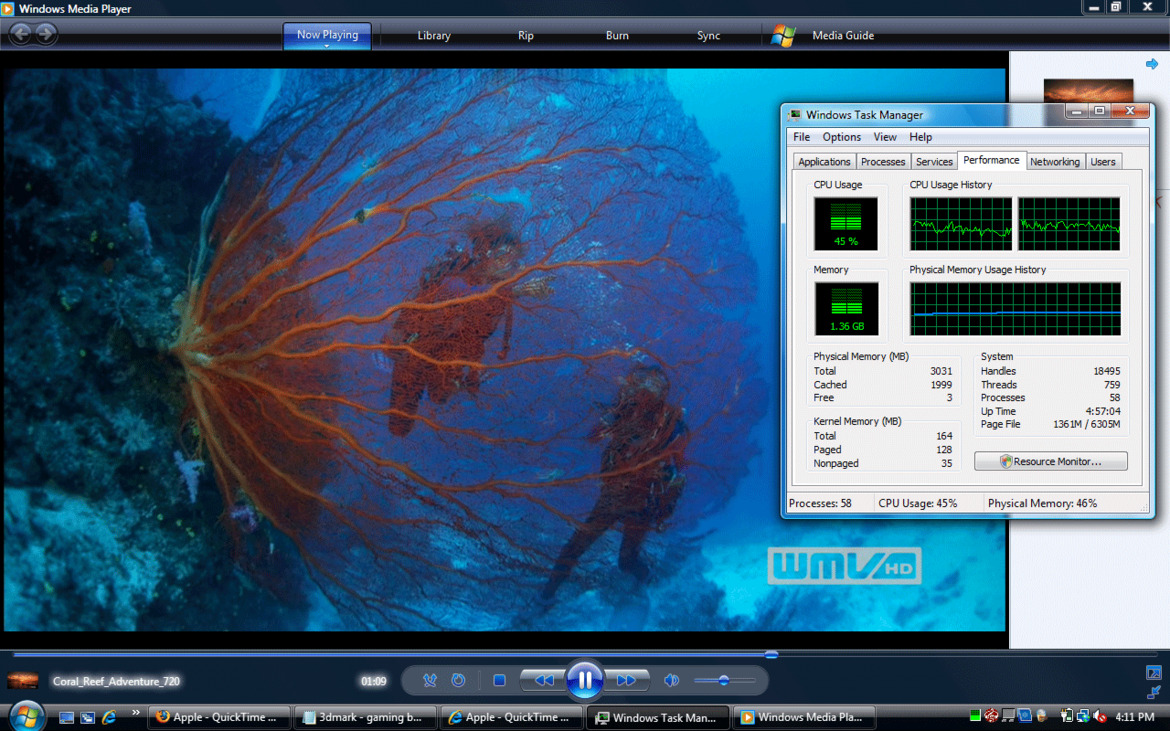This screenshot has height=731, width=1170.
Task: Pause the Coral Reef video
Action: (584, 680)
